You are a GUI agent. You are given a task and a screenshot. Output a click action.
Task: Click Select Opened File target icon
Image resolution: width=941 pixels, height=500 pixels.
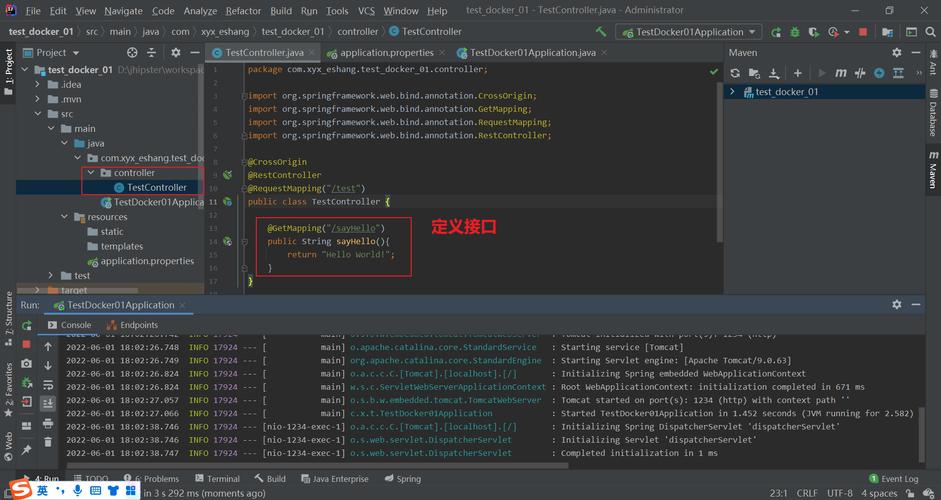pos(132,53)
